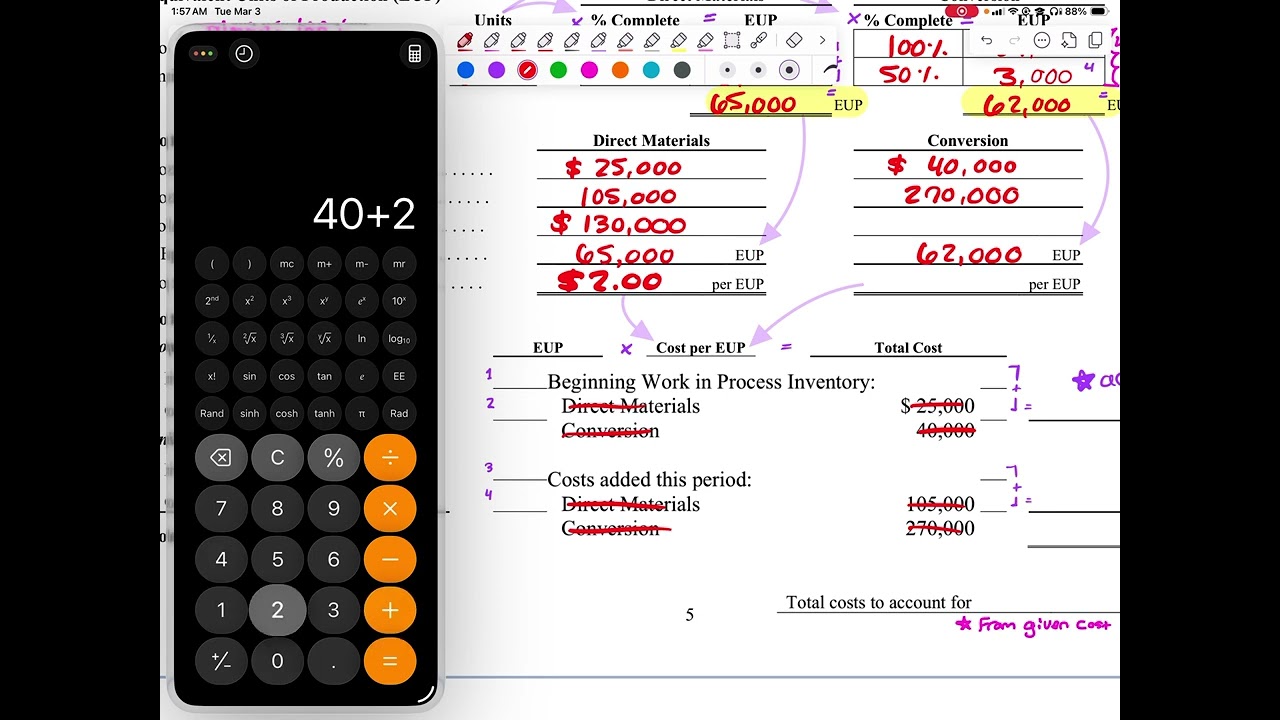This screenshot has height=720, width=1280.
Task: Tap the open parenthesis key
Action: point(212,264)
